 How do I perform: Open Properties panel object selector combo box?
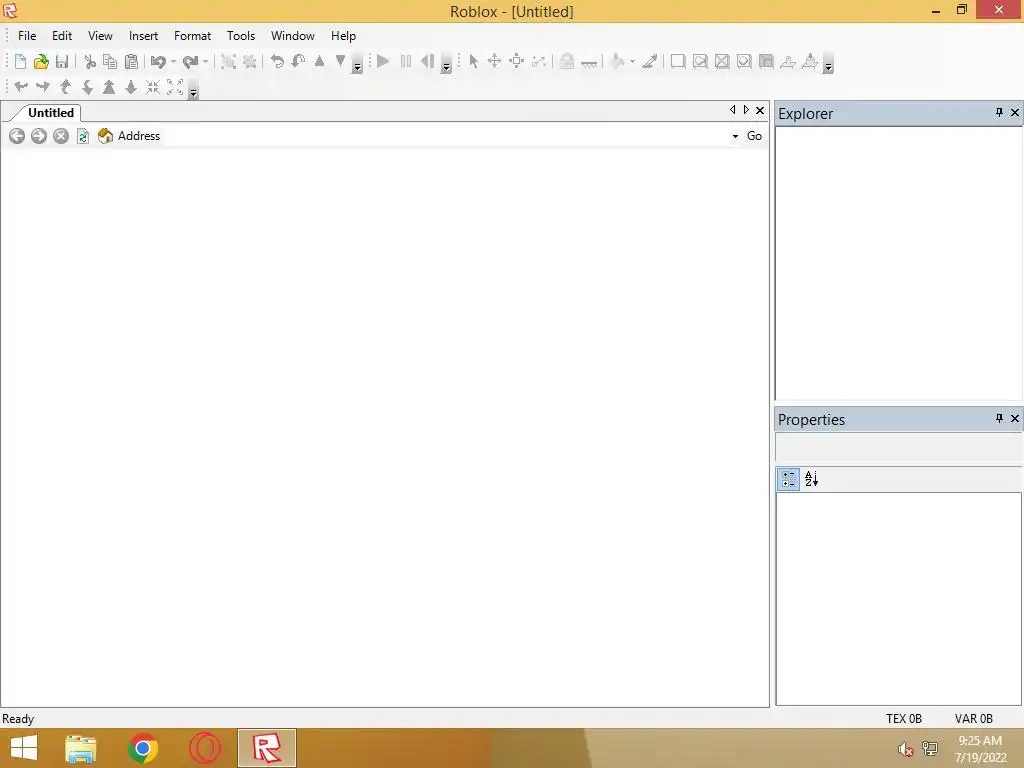pyautogui.click(x=899, y=448)
